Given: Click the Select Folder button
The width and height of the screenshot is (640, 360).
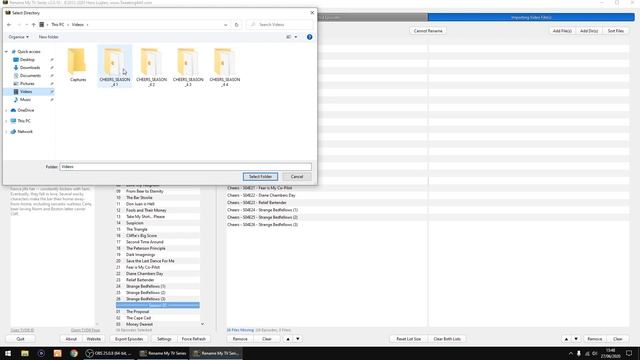Looking at the screenshot, I should pyautogui.click(x=260, y=176).
